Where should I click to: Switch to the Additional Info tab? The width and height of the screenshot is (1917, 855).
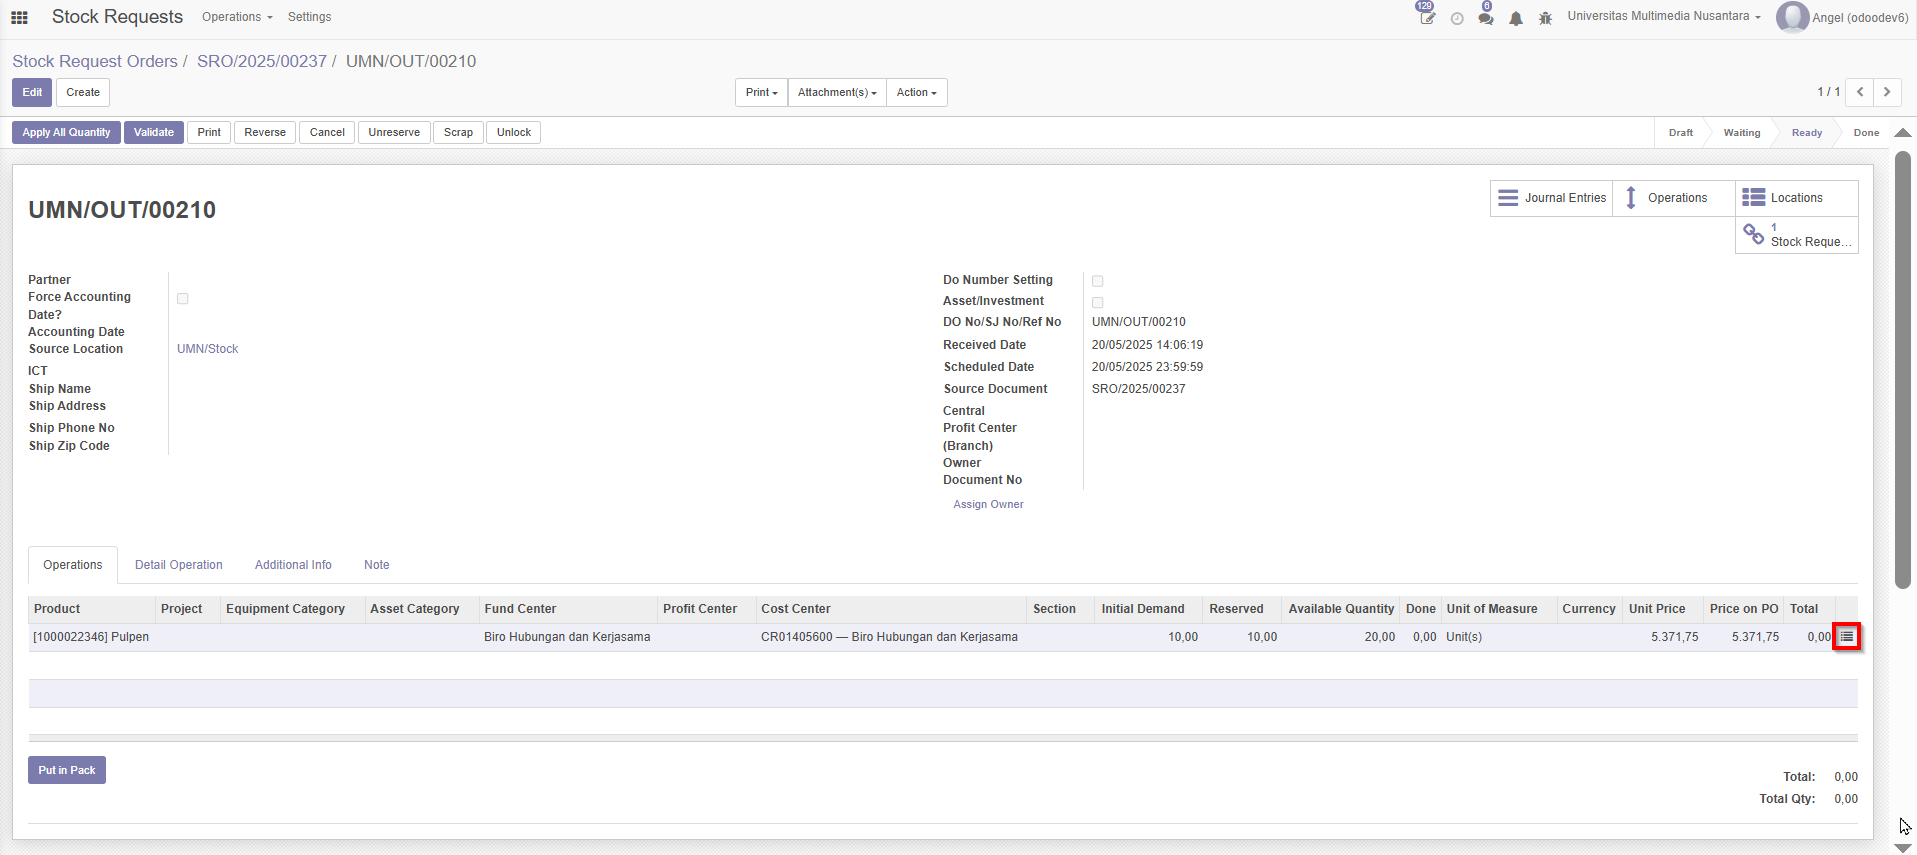coord(293,565)
